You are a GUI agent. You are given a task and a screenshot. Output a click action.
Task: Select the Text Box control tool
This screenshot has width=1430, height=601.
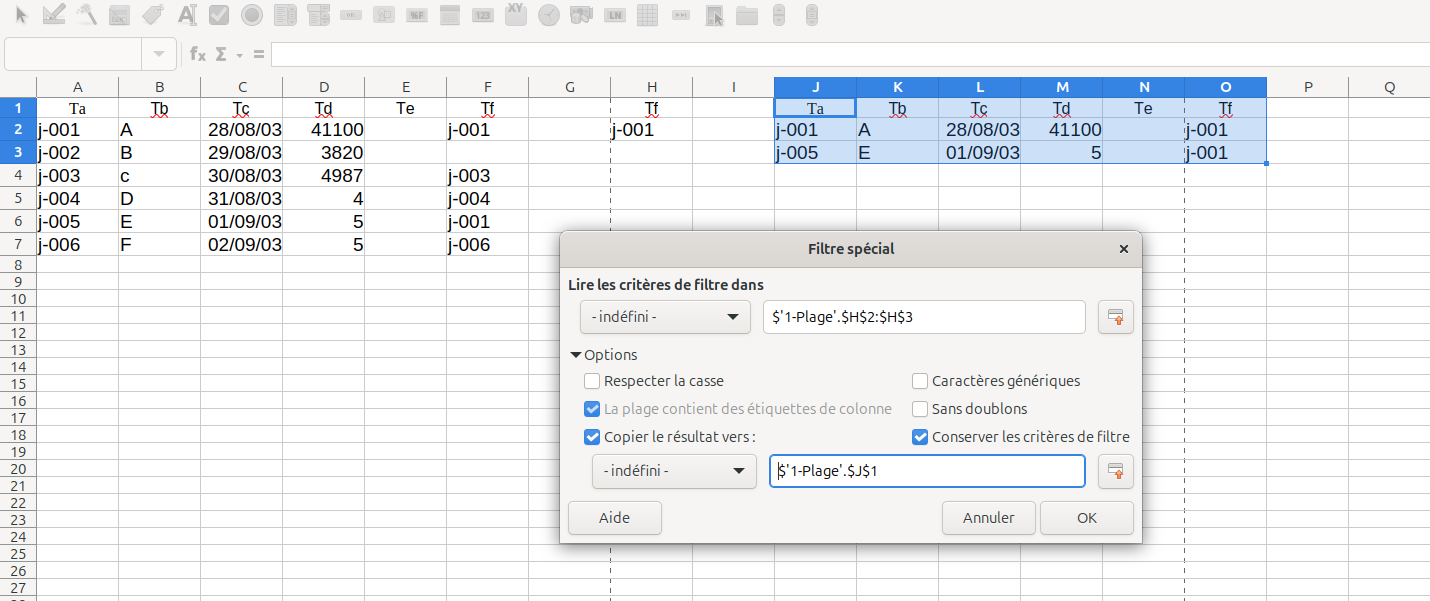click(186, 15)
